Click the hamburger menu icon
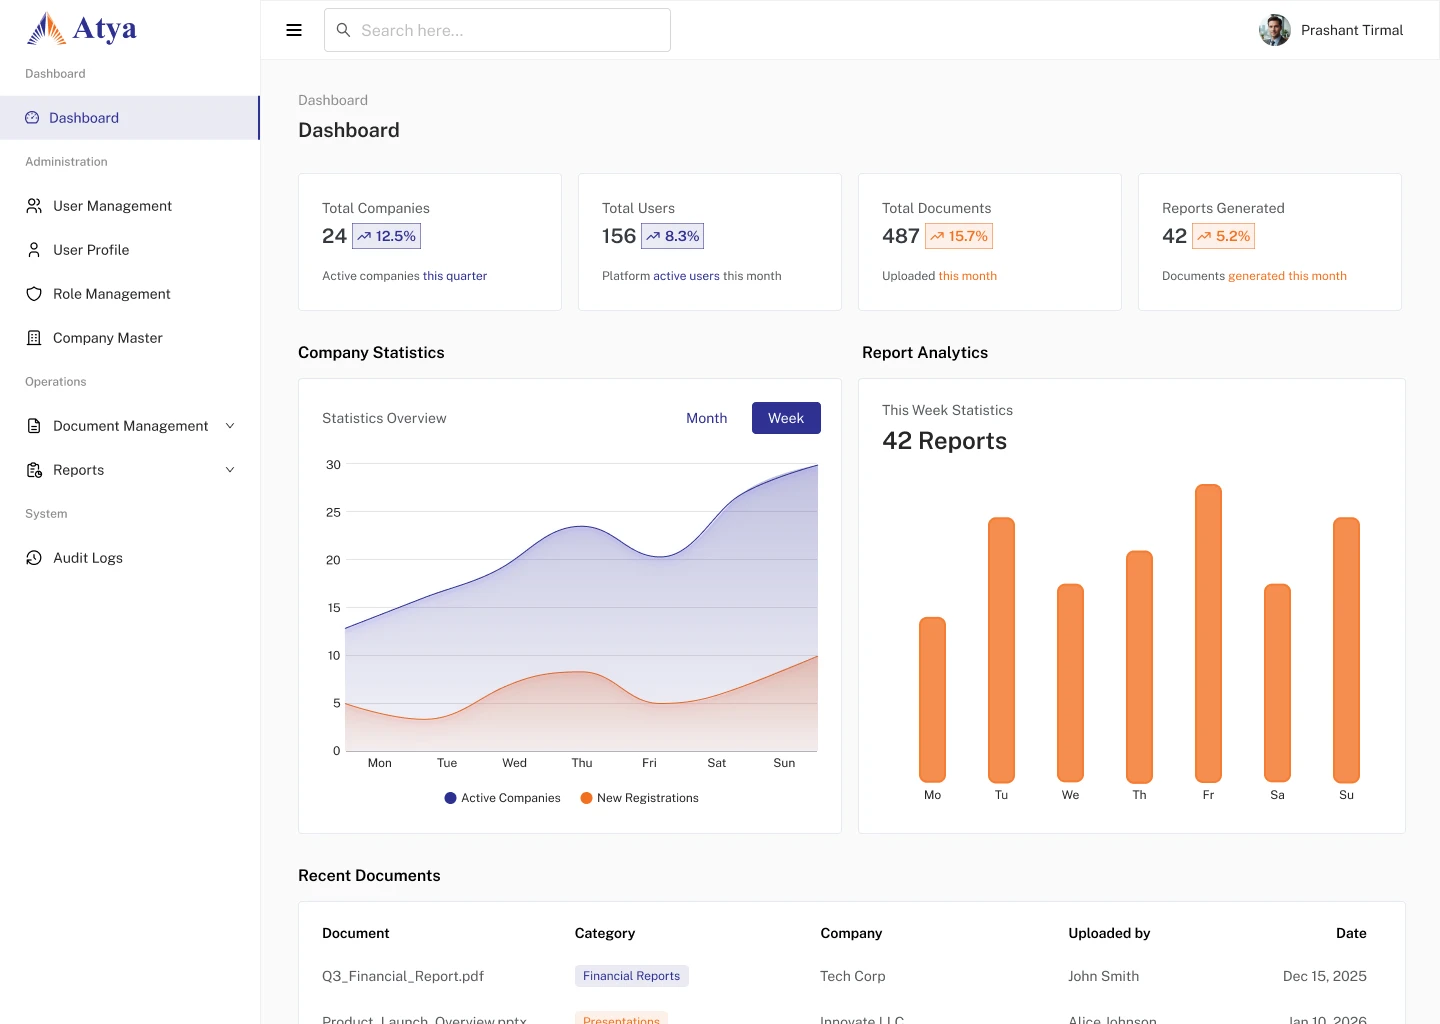This screenshot has height=1024, width=1440. (x=294, y=30)
